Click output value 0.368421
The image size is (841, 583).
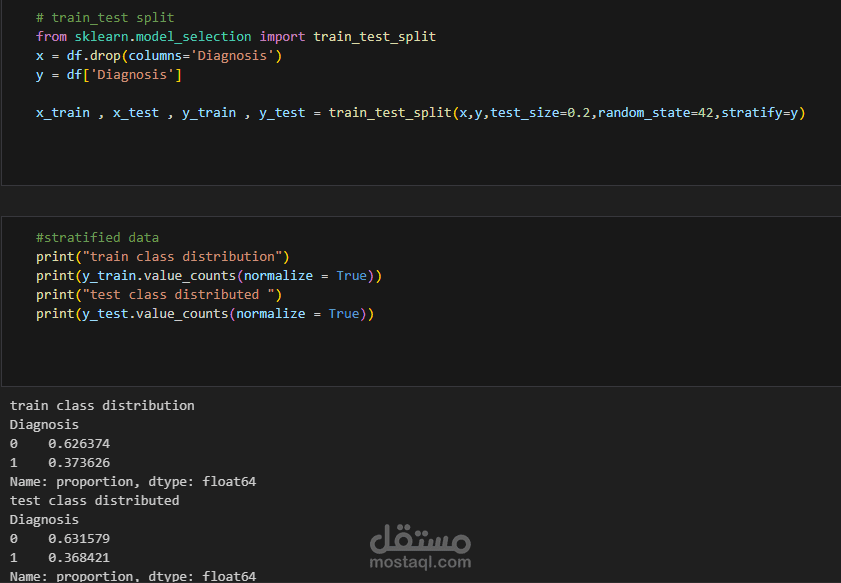(x=79, y=557)
